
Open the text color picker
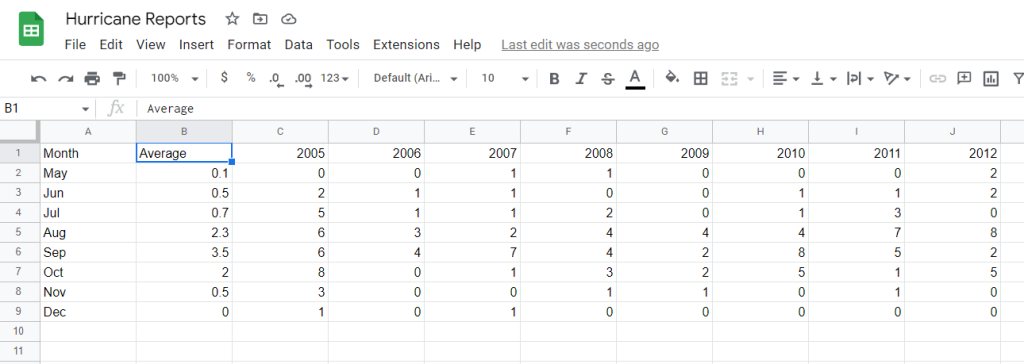[635, 78]
